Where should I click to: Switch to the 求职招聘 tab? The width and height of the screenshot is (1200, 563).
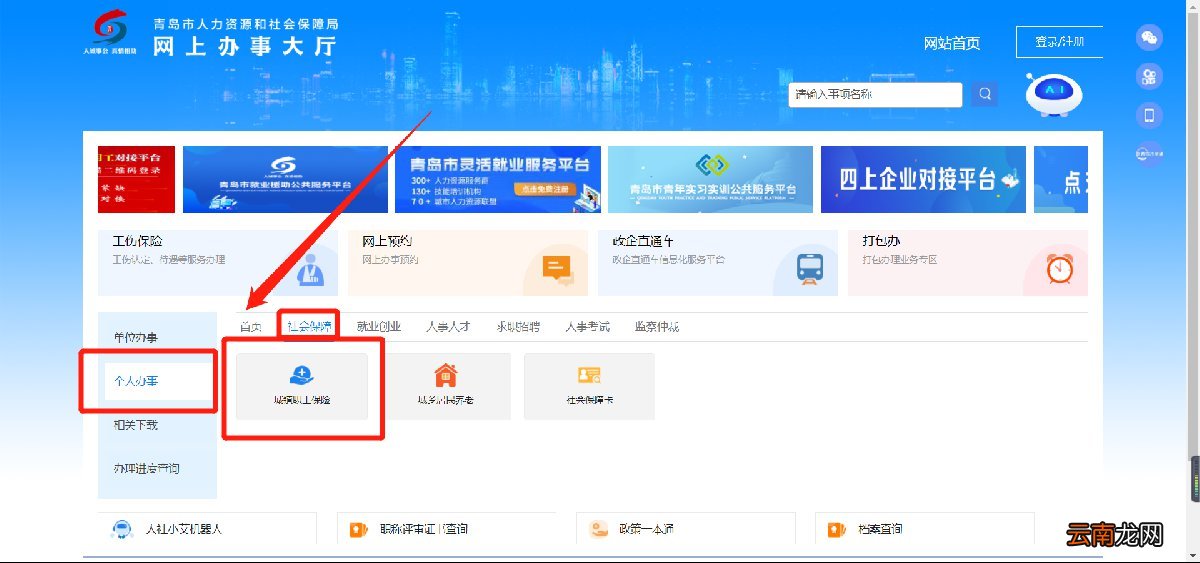pos(517,327)
